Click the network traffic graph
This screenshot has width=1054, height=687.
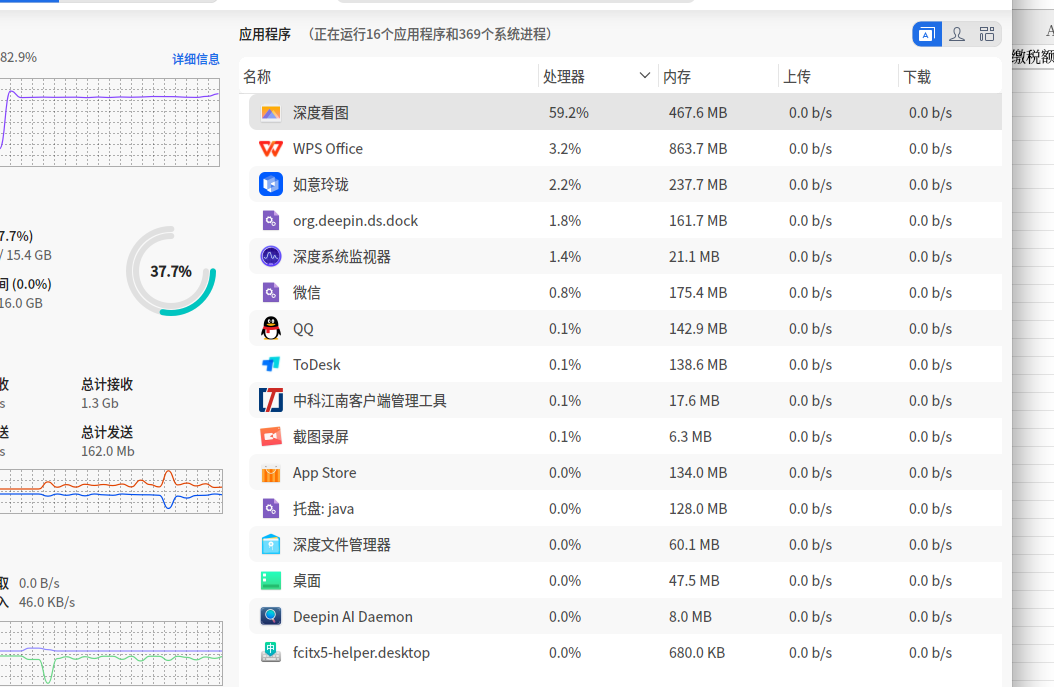(x=111, y=491)
